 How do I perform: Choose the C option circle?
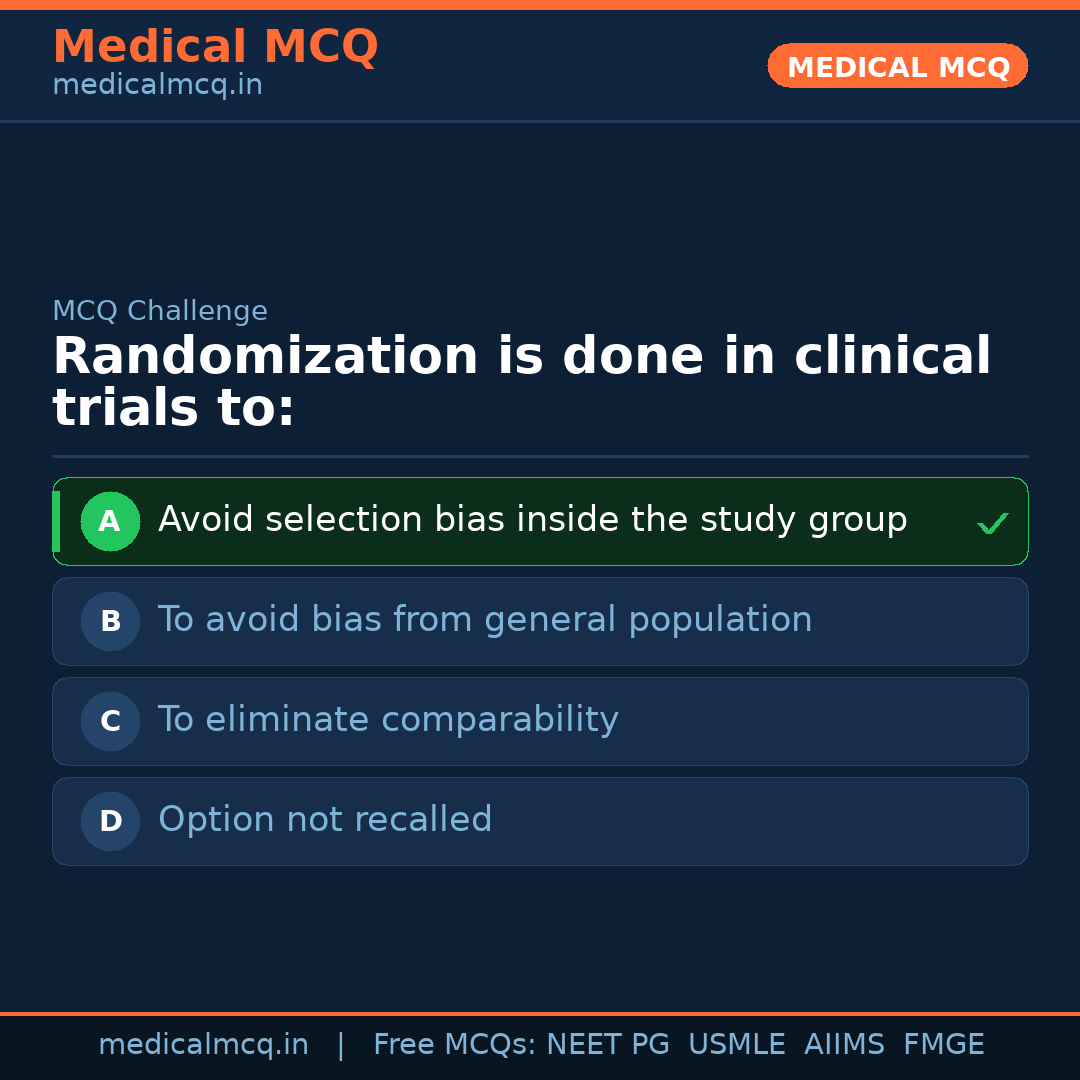[x=110, y=721]
